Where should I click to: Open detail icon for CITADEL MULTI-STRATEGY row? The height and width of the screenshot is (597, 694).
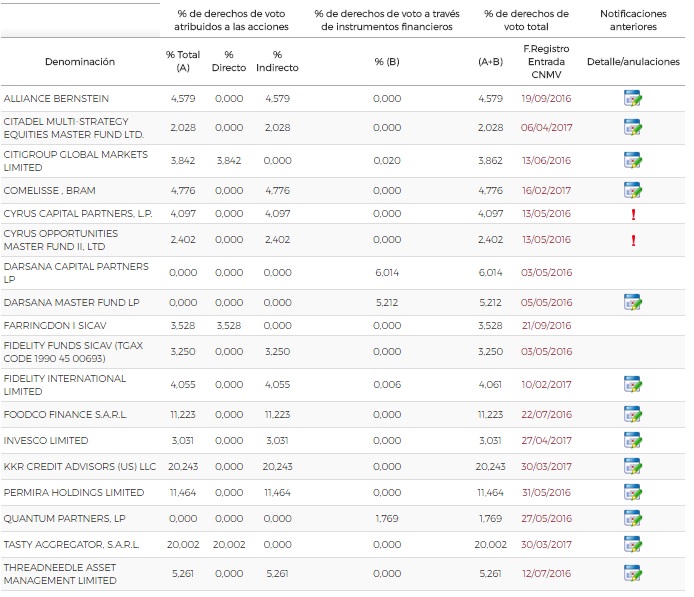(632, 127)
